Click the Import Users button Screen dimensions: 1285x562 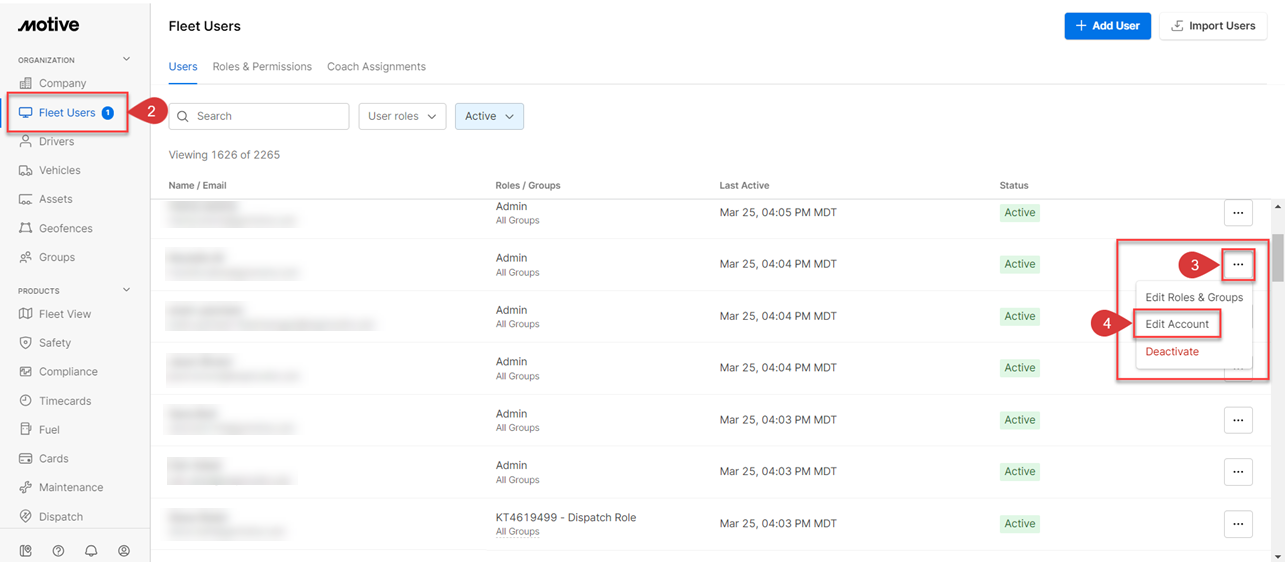point(1213,26)
